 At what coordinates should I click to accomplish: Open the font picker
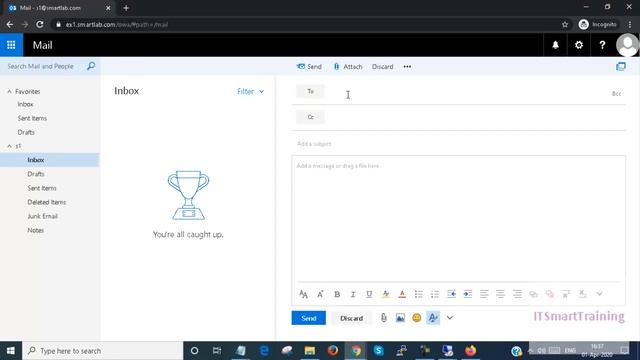coord(303,294)
